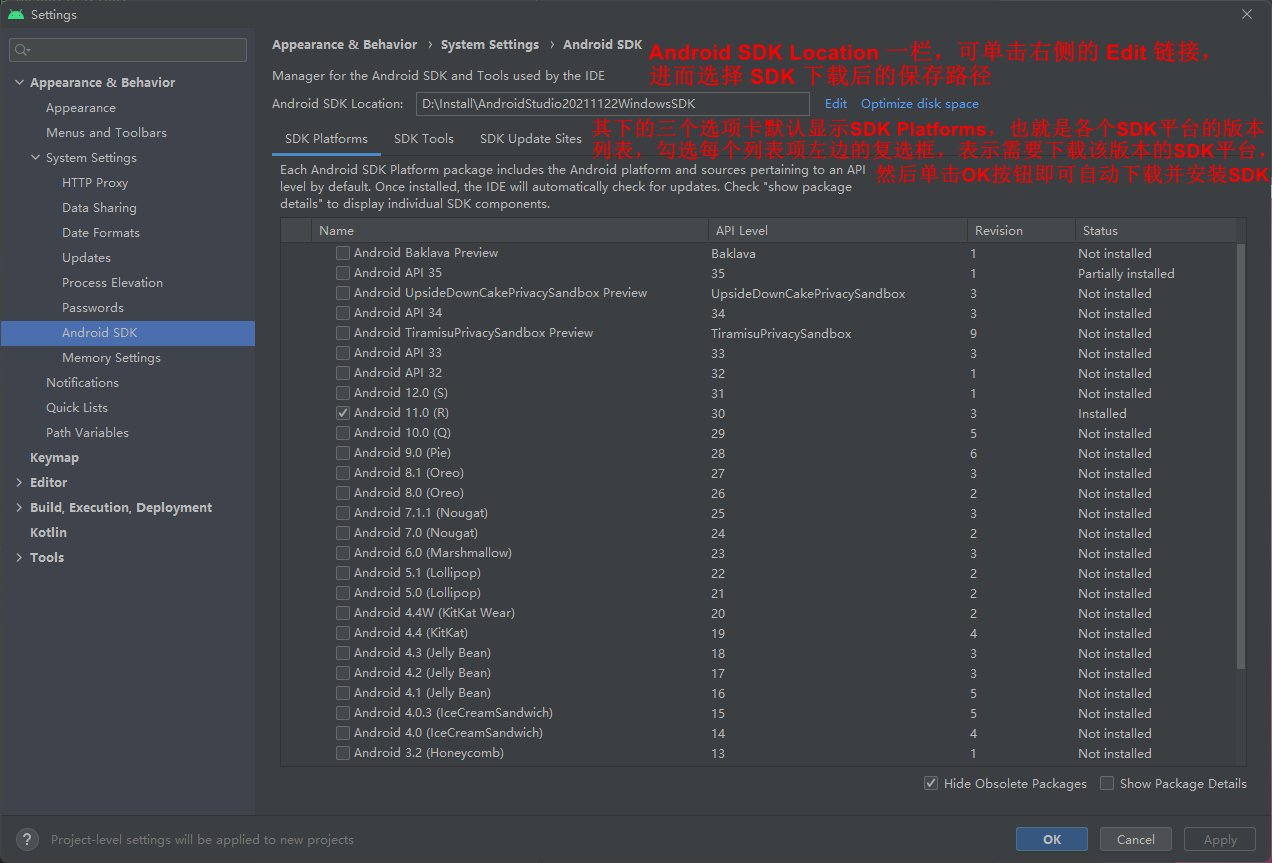Select Data Sharing settings
The width and height of the screenshot is (1272, 863).
tap(99, 208)
